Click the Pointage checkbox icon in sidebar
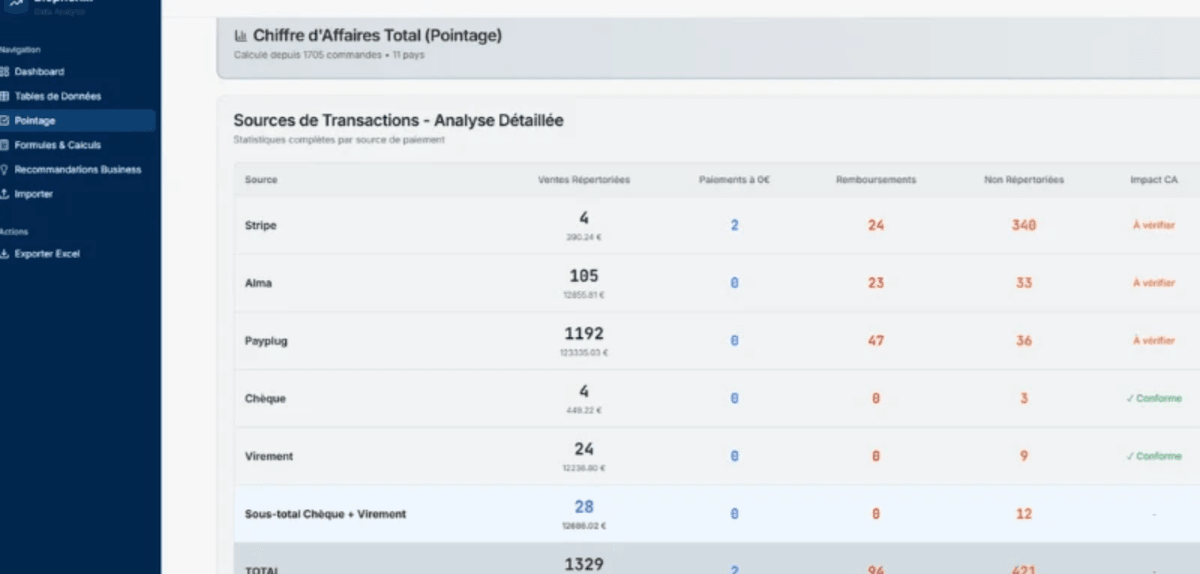This screenshot has height=574, width=1200. point(5,121)
